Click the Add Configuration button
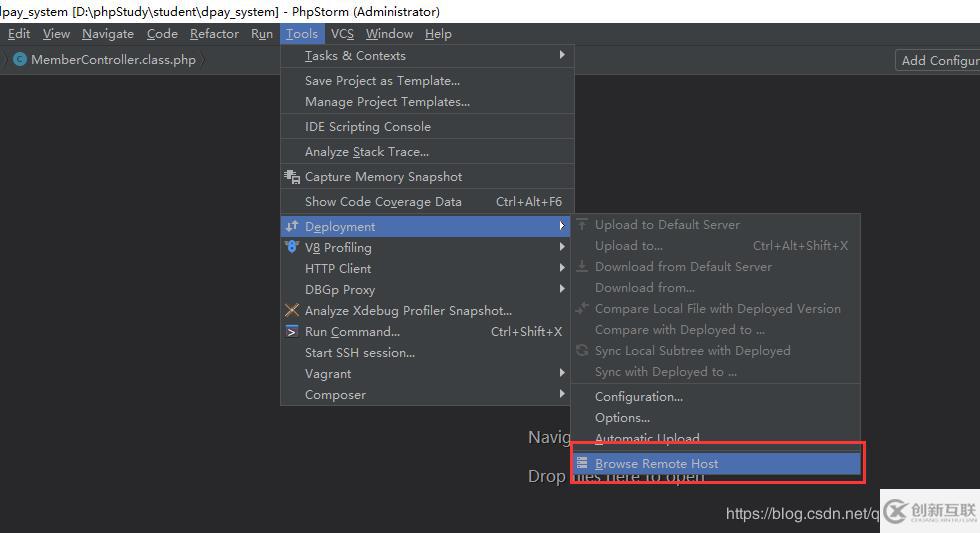Screen dimensions: 980x533 point(938,60)
